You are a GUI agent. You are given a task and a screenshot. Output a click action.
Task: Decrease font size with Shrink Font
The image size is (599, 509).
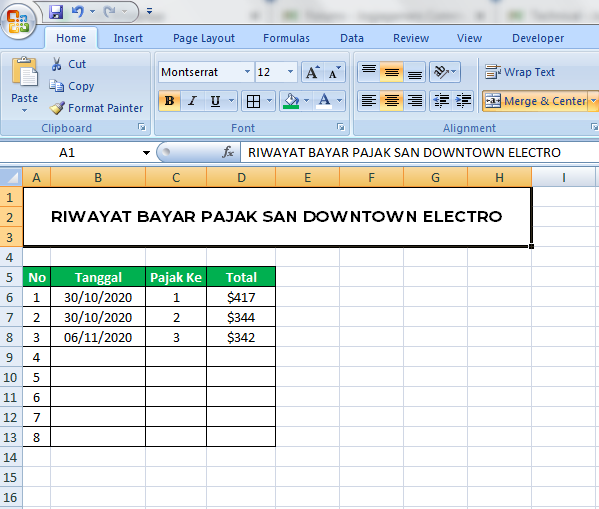pos(334,72)
